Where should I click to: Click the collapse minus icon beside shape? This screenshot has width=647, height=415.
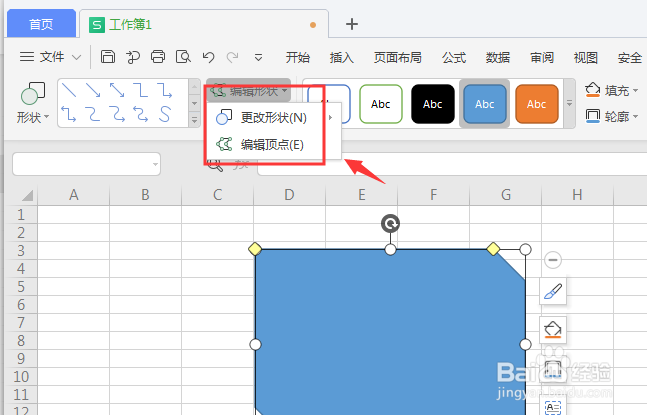click(553, 260)
